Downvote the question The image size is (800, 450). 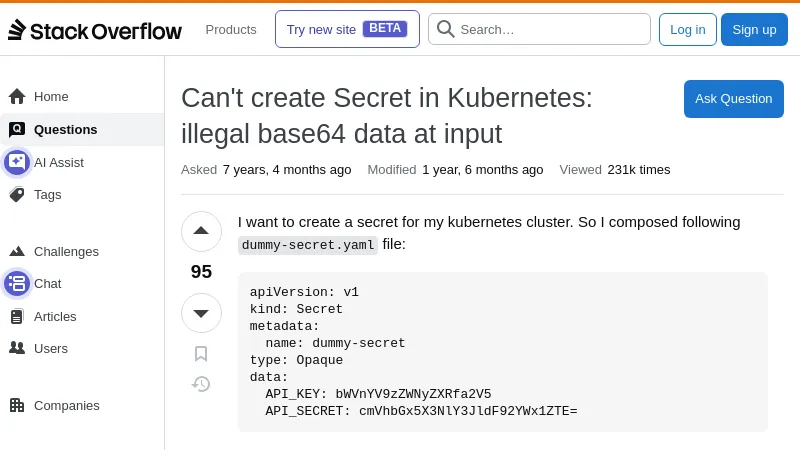(x=201, y=313)
